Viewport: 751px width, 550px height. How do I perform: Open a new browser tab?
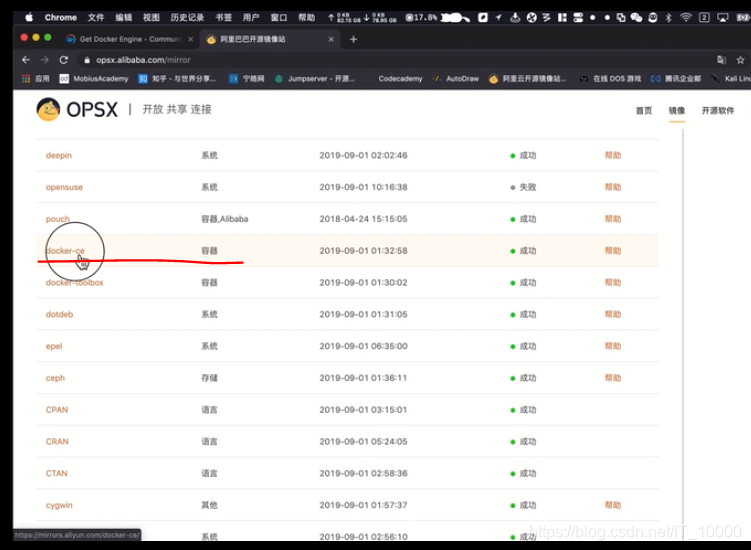pyautogui.click(x=353, y=39)
